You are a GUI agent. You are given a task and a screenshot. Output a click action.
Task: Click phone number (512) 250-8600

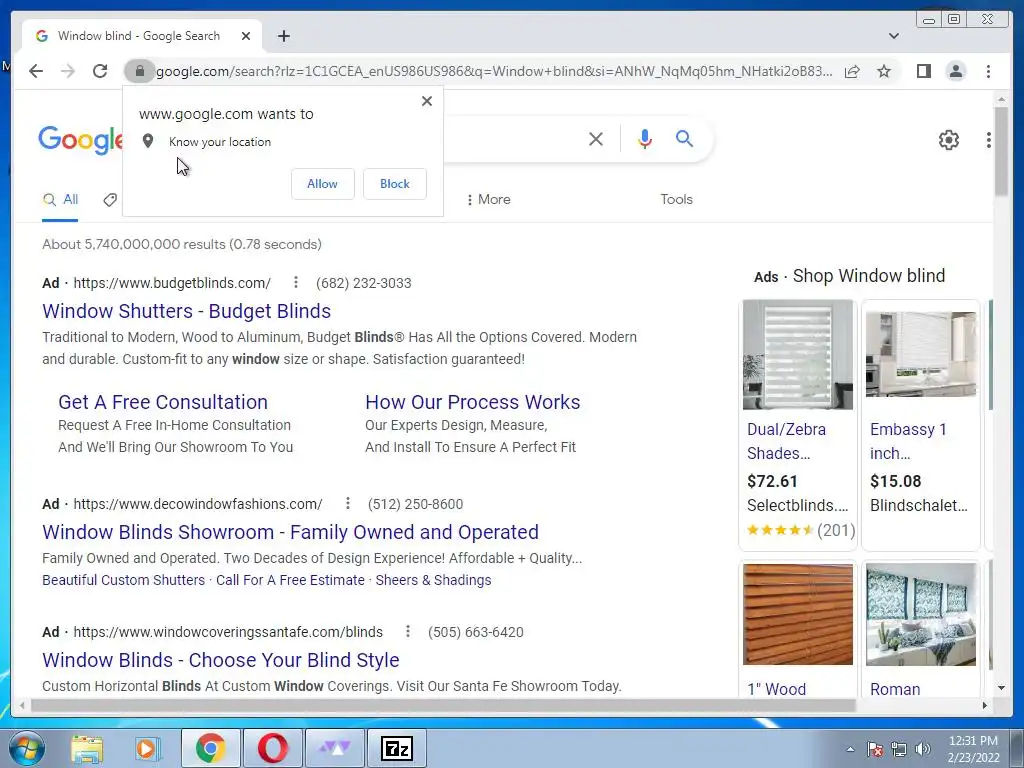(415, 504)
